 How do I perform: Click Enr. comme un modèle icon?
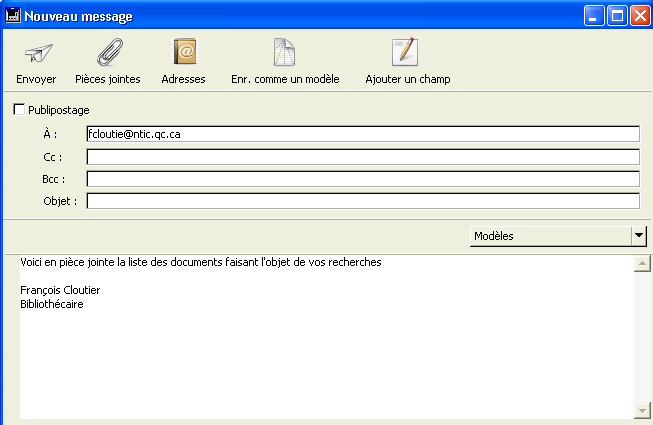(x=285, y=53)
